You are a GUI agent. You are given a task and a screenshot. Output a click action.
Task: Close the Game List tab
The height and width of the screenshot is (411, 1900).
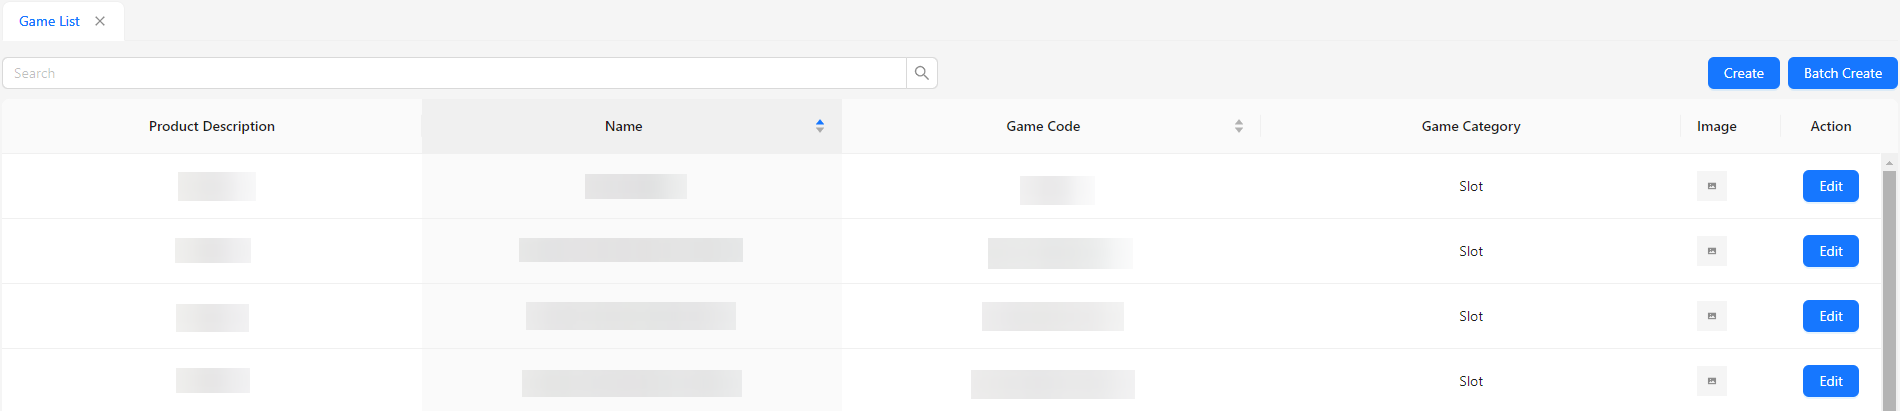click(x=100, y=21)
